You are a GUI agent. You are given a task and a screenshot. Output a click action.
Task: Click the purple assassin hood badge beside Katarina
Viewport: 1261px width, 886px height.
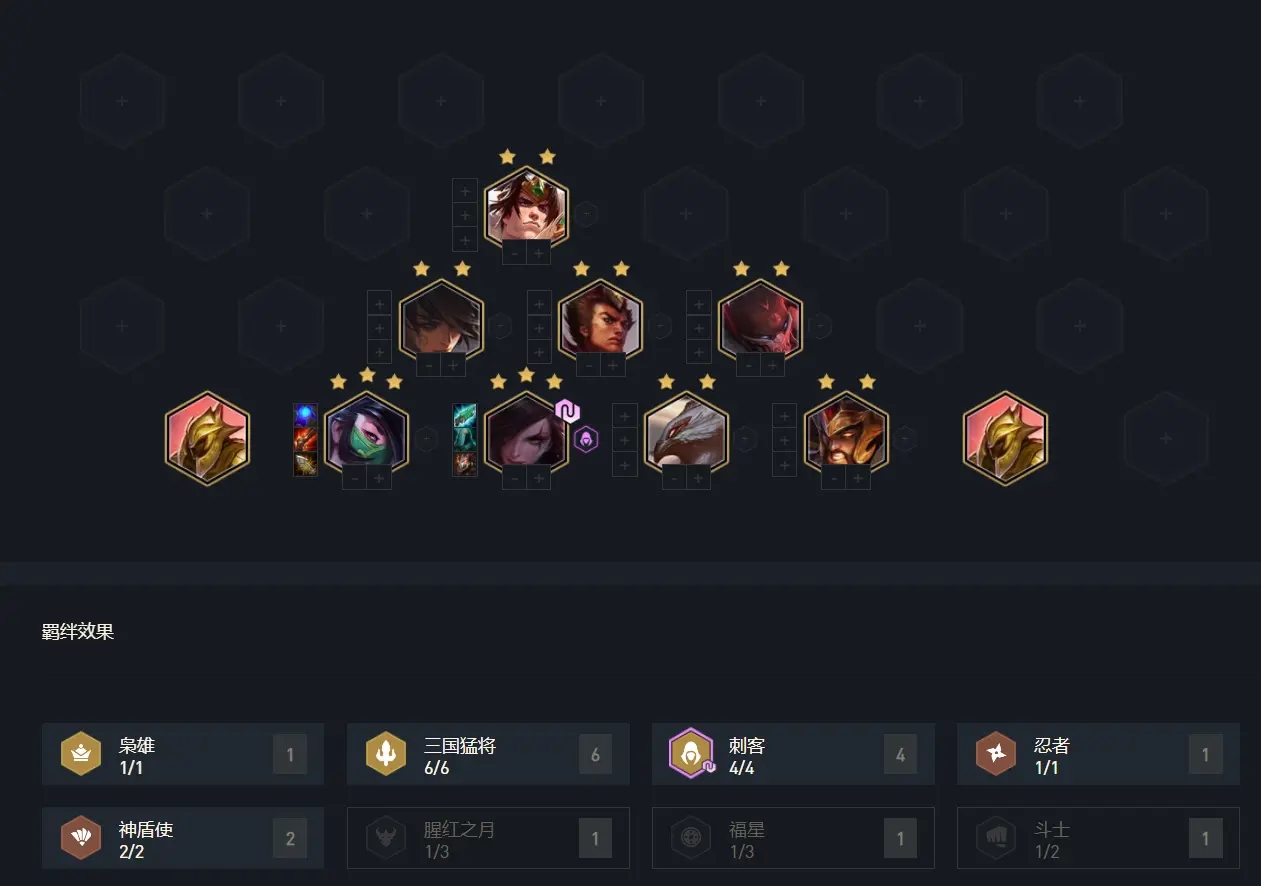pos(586,438)
